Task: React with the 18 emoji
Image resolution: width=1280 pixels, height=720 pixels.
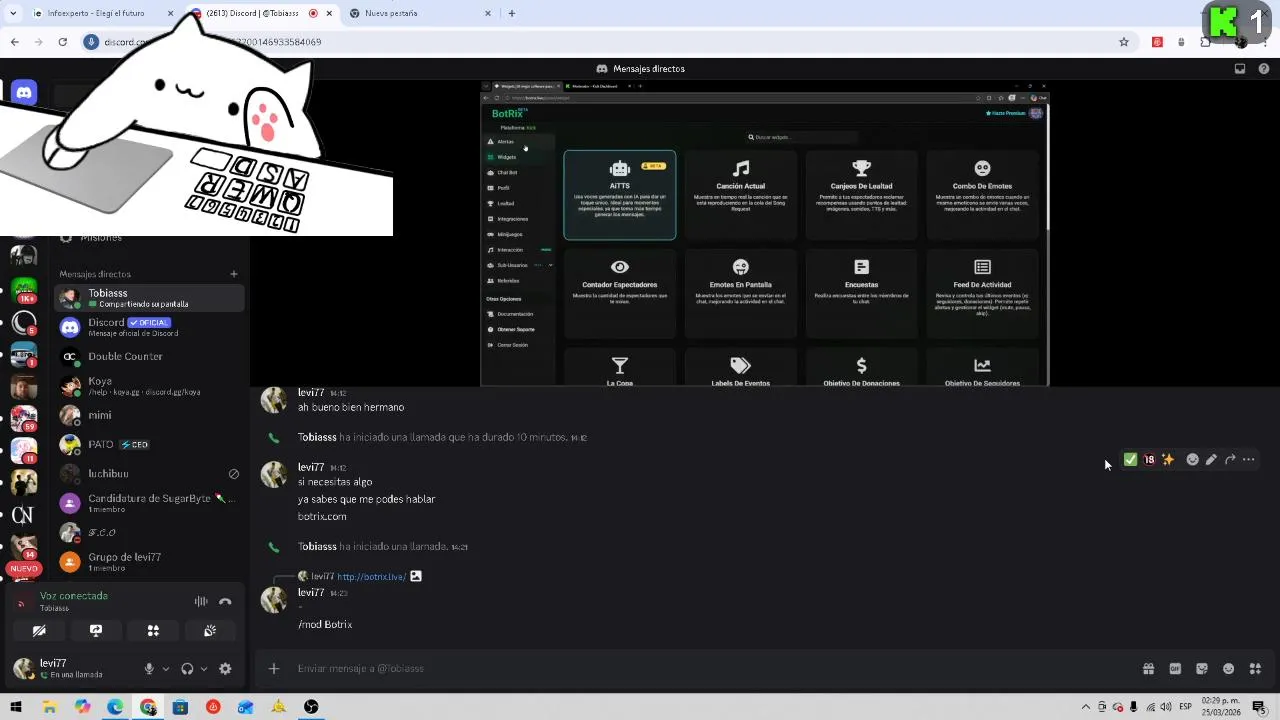Action: pyautogui.click(x=1149, y=460)
